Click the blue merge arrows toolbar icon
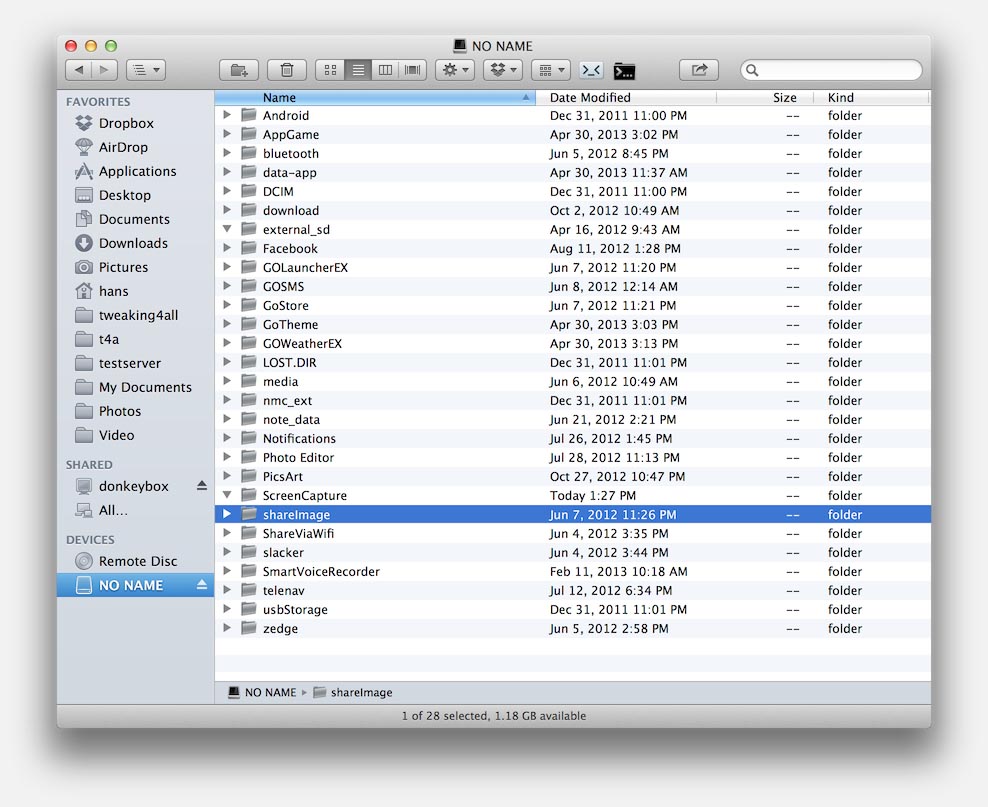 coord(592,70)
